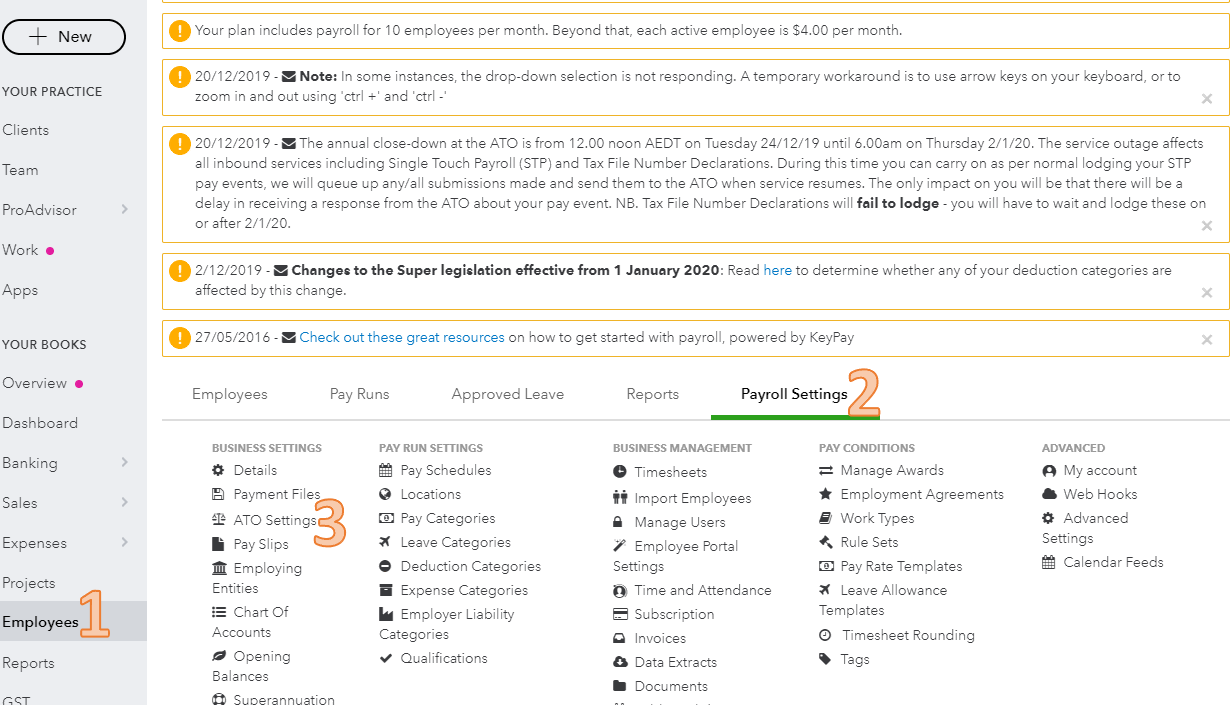Open Clients in the sidebar
This screenshot has height=705, width=1231.
pos(26,130)
